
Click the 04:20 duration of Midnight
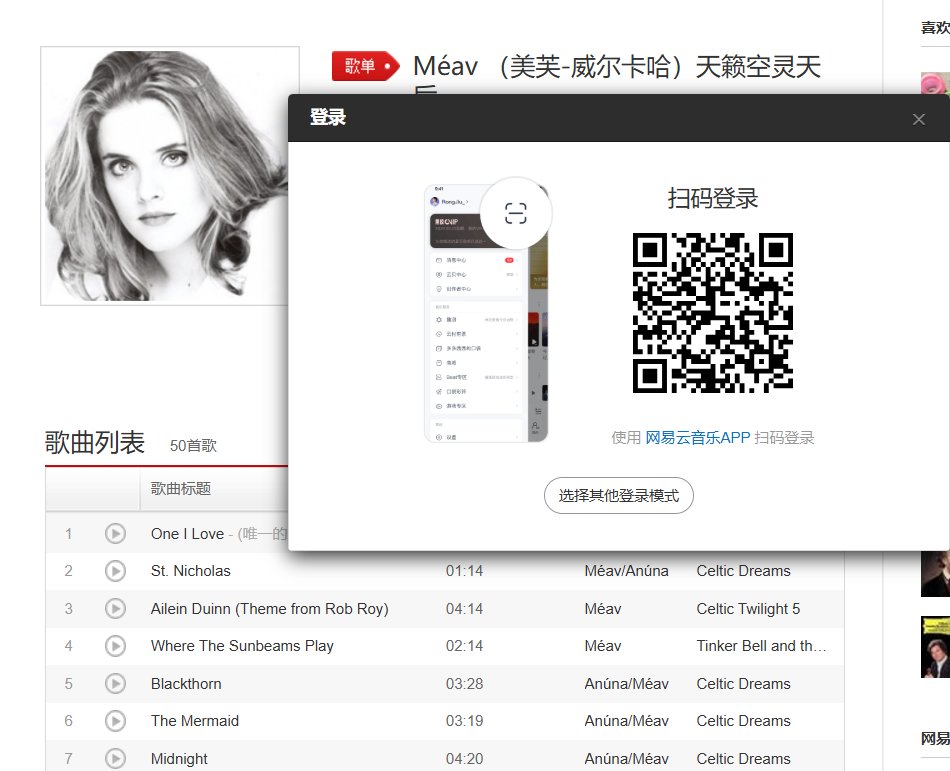click(x=465, y=759)
